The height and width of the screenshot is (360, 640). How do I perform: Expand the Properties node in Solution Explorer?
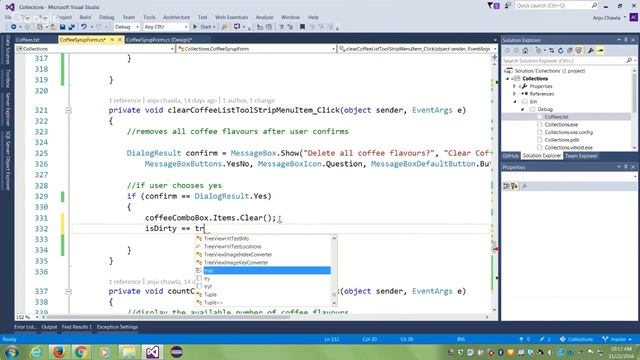[x=515, y=87]
